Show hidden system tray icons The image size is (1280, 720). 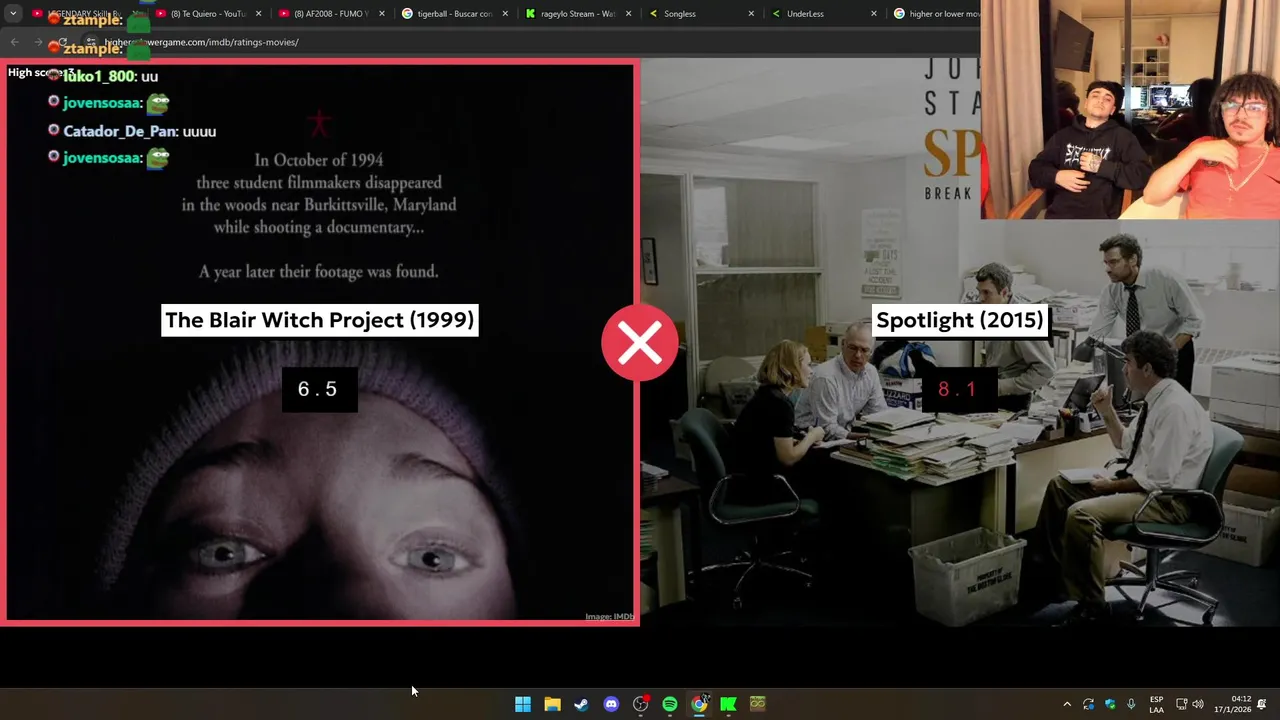click(x=1067, y=704)
